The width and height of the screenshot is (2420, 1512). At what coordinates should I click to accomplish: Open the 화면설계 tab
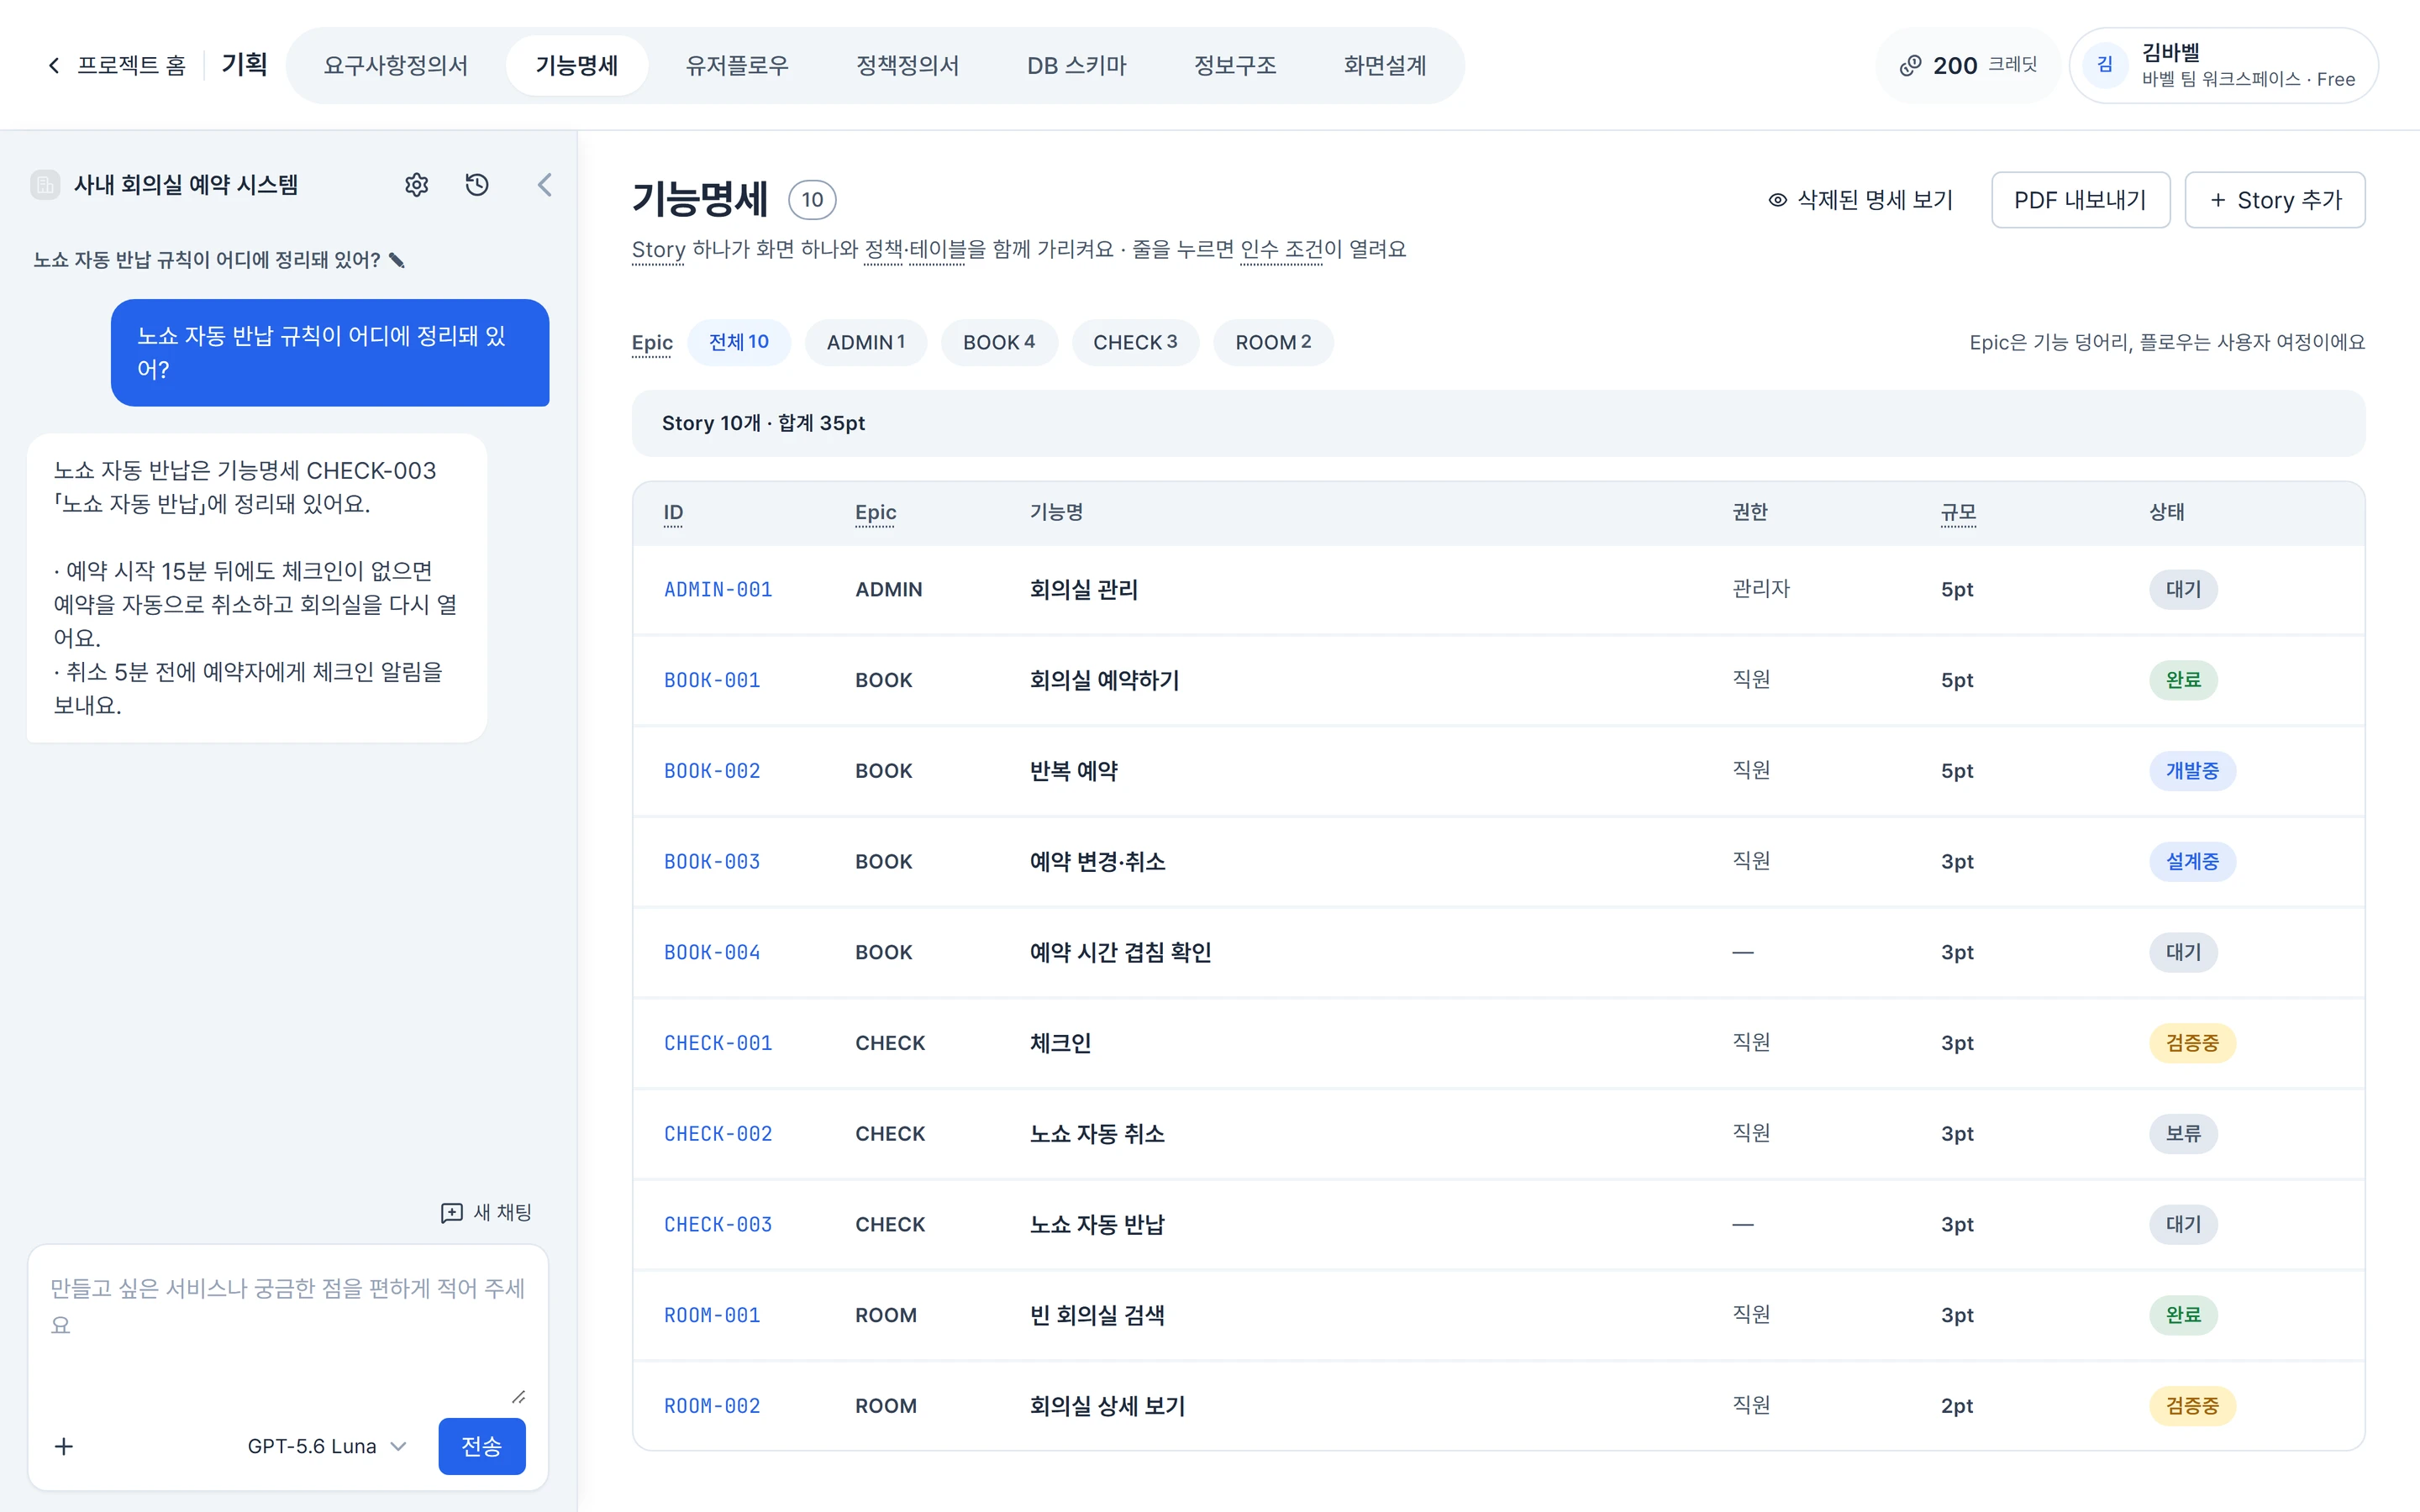click(1385, 66)
